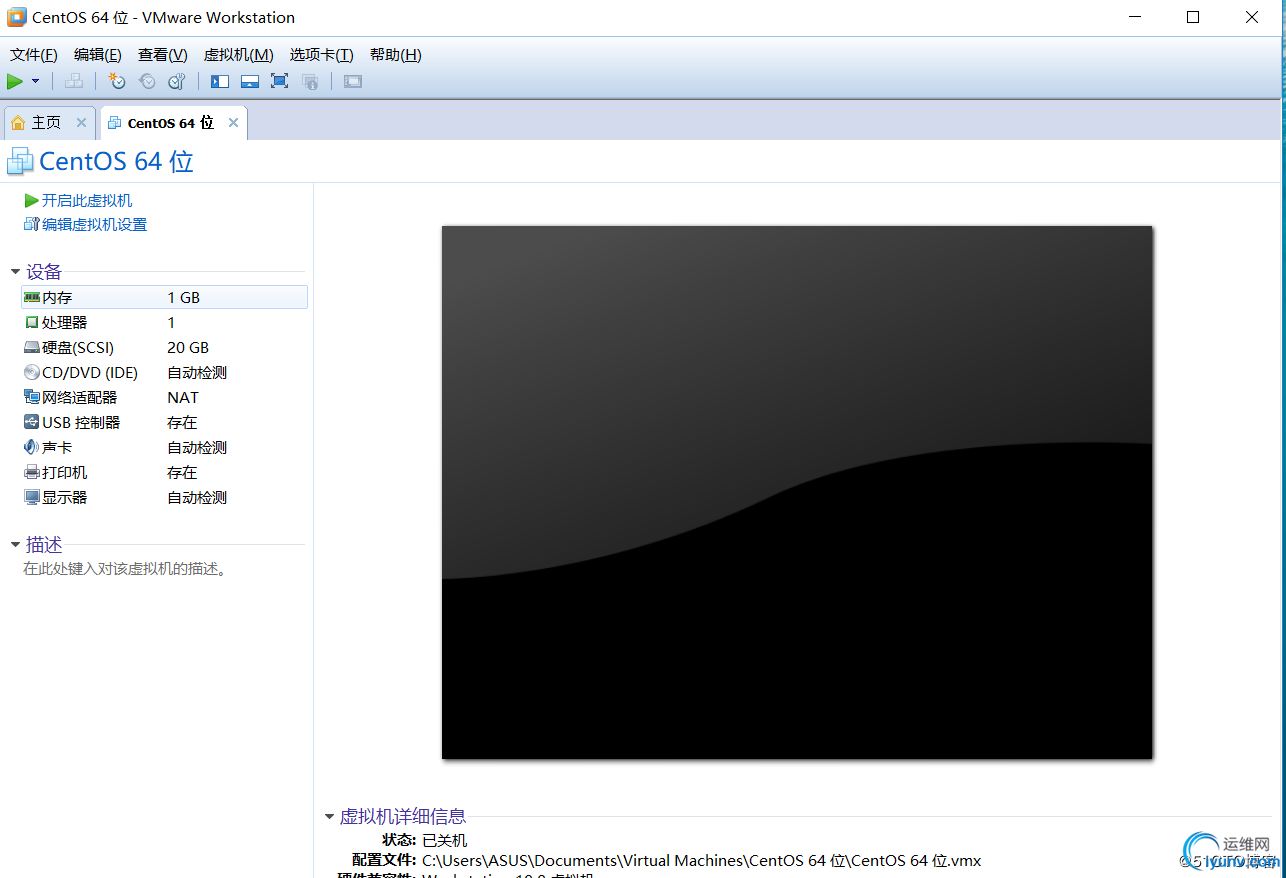Image resolution: width=1286 pixels, height=878 pixels.
Task: Collapse the 描述 section
Action: [15, 545]
